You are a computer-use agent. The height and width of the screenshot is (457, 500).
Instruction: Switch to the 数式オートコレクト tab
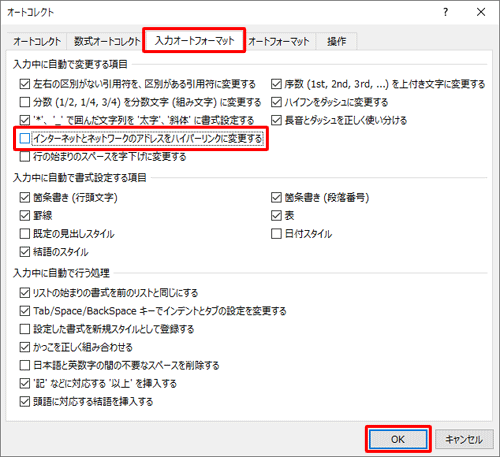[107, 41]
